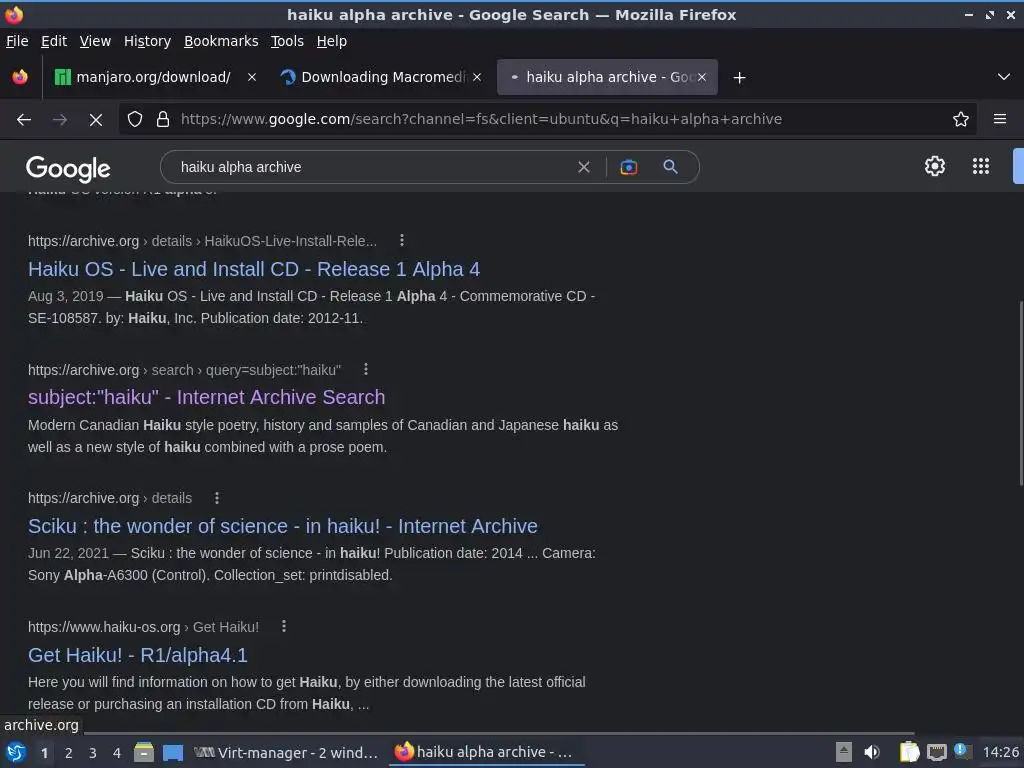Switch to workspace 3

coord(93,753)
